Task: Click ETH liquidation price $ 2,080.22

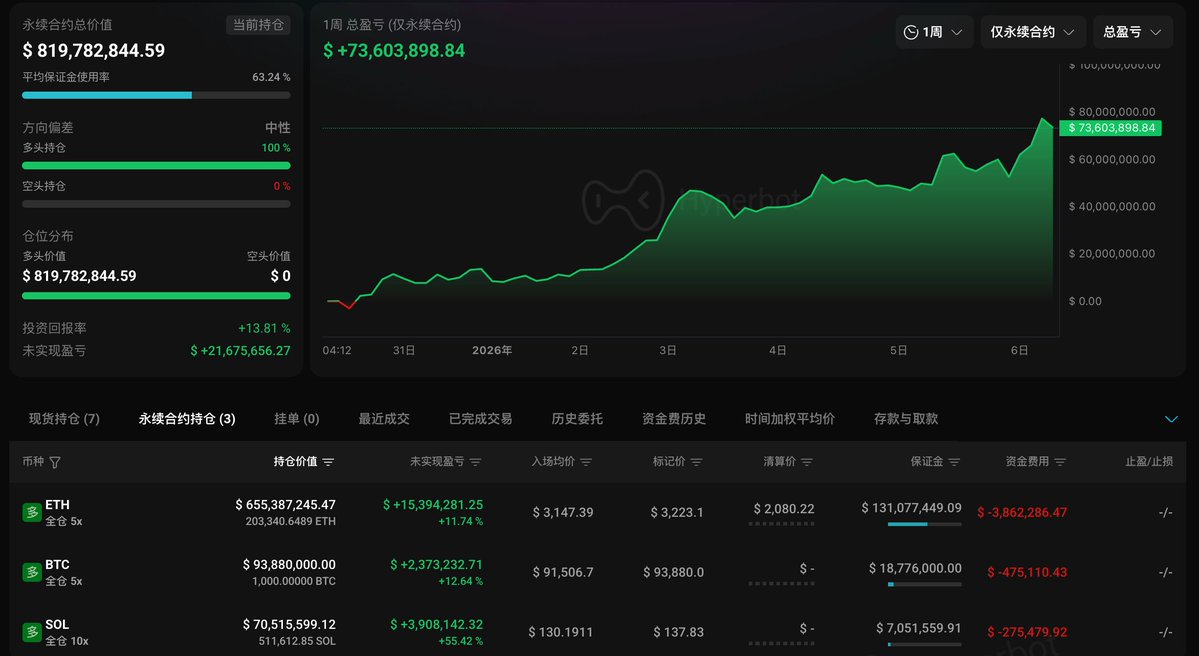Action: (784, 508)
